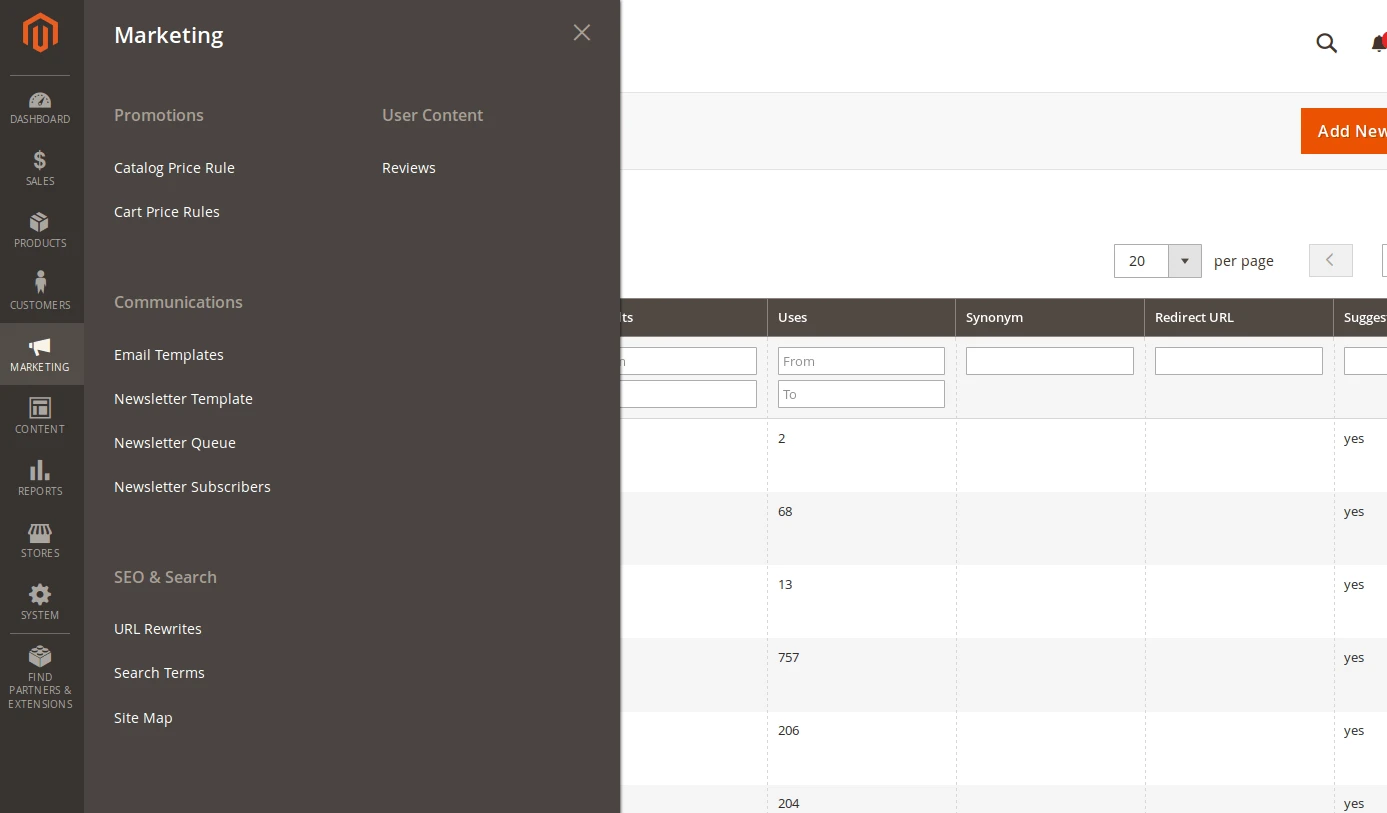Image resolution: width=1387 pixels, height=813 pixels.
Task: Click the Uses From filter field
Action: coord(860,360)
